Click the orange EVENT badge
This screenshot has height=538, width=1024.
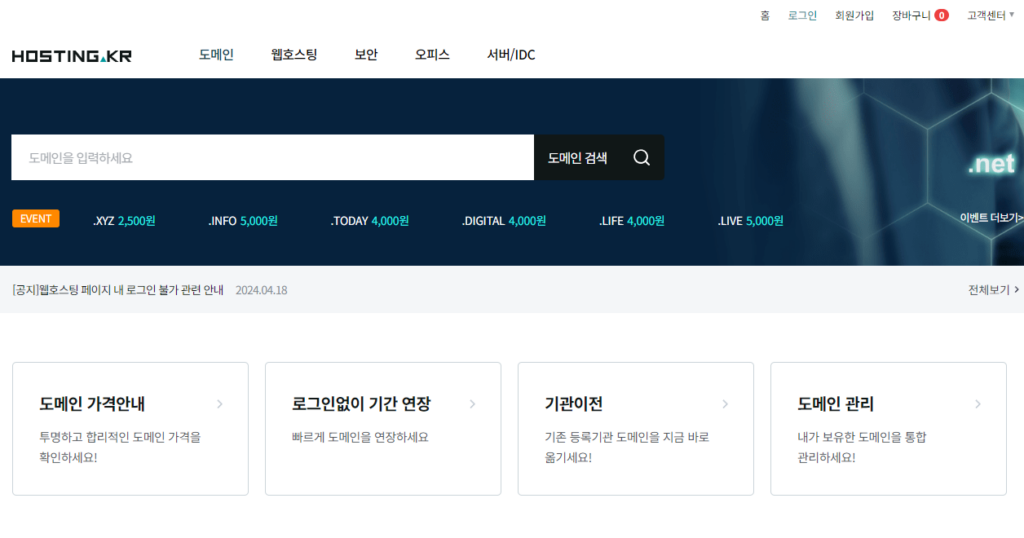(35, 219)
